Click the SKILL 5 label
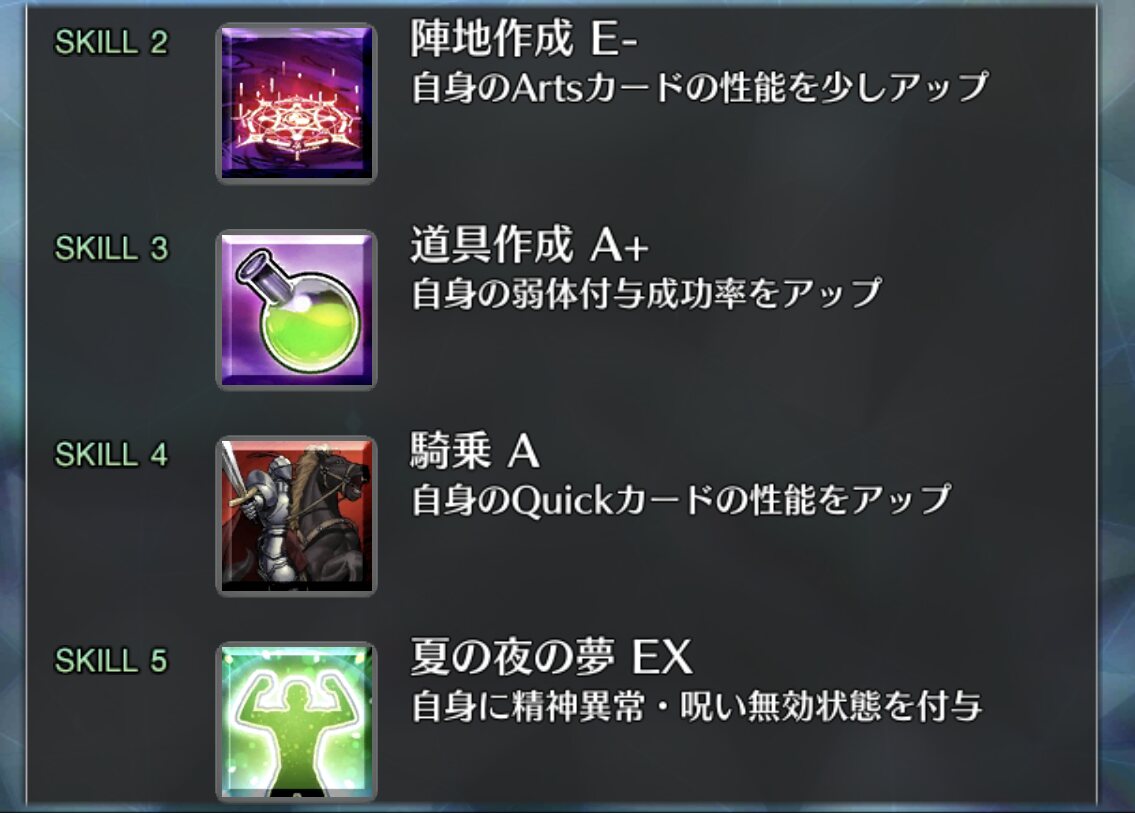This screenshot has width=1135, height=813. coord(111,661)
